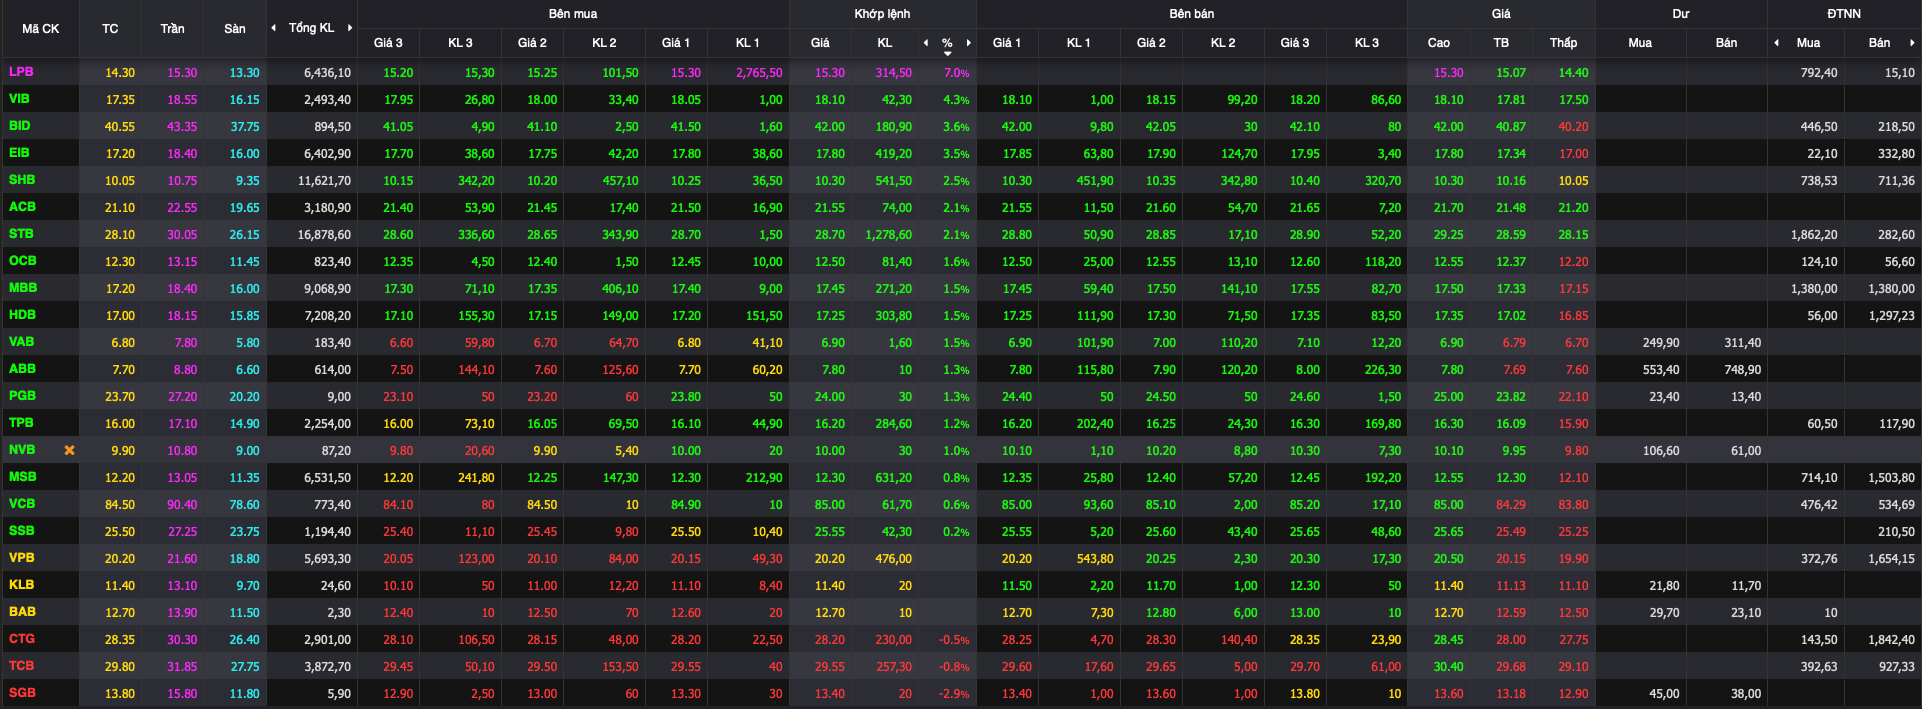The width and height of the screenshot is (1922, 709).
Task: Sort by the TC reference price header
Action: [110, 29]
